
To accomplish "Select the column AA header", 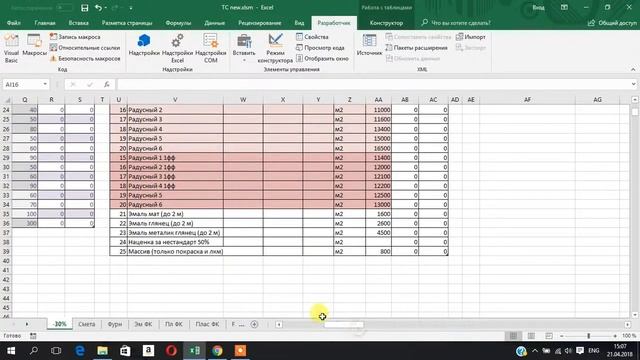I will pos(378,100).
